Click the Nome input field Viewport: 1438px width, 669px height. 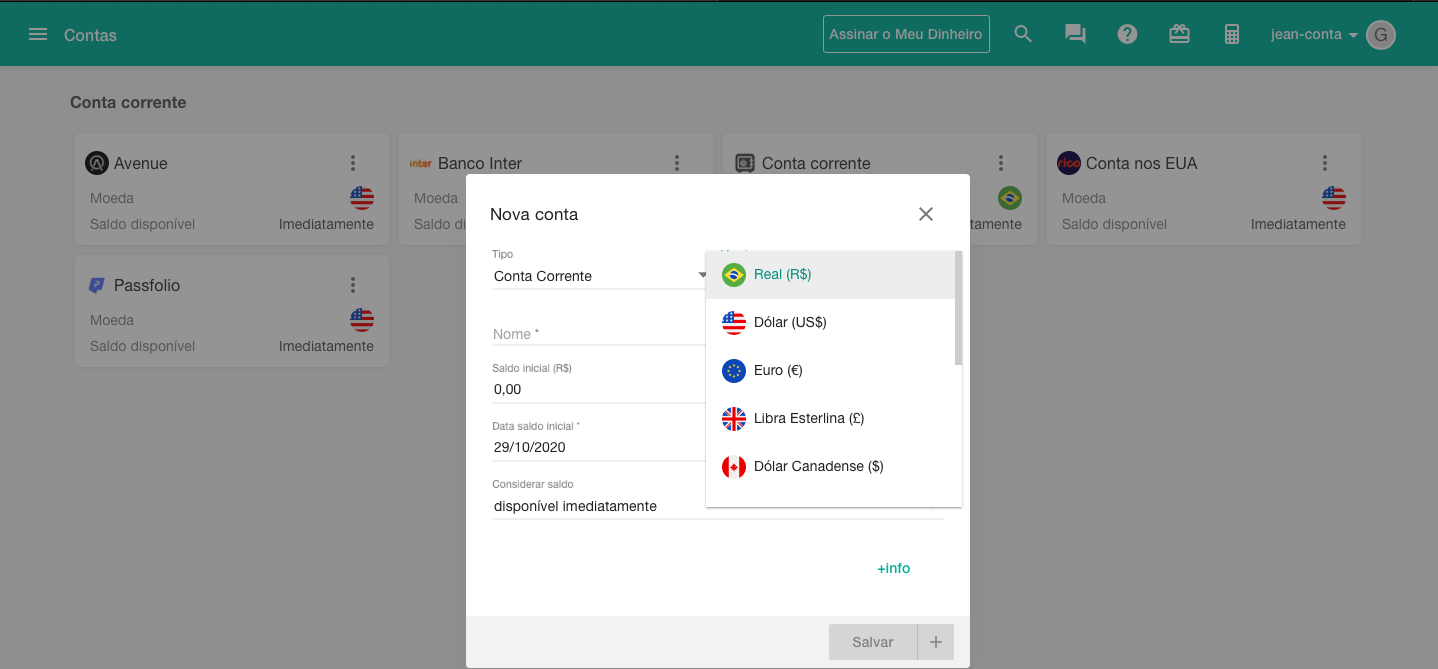(x=598, y=334)
